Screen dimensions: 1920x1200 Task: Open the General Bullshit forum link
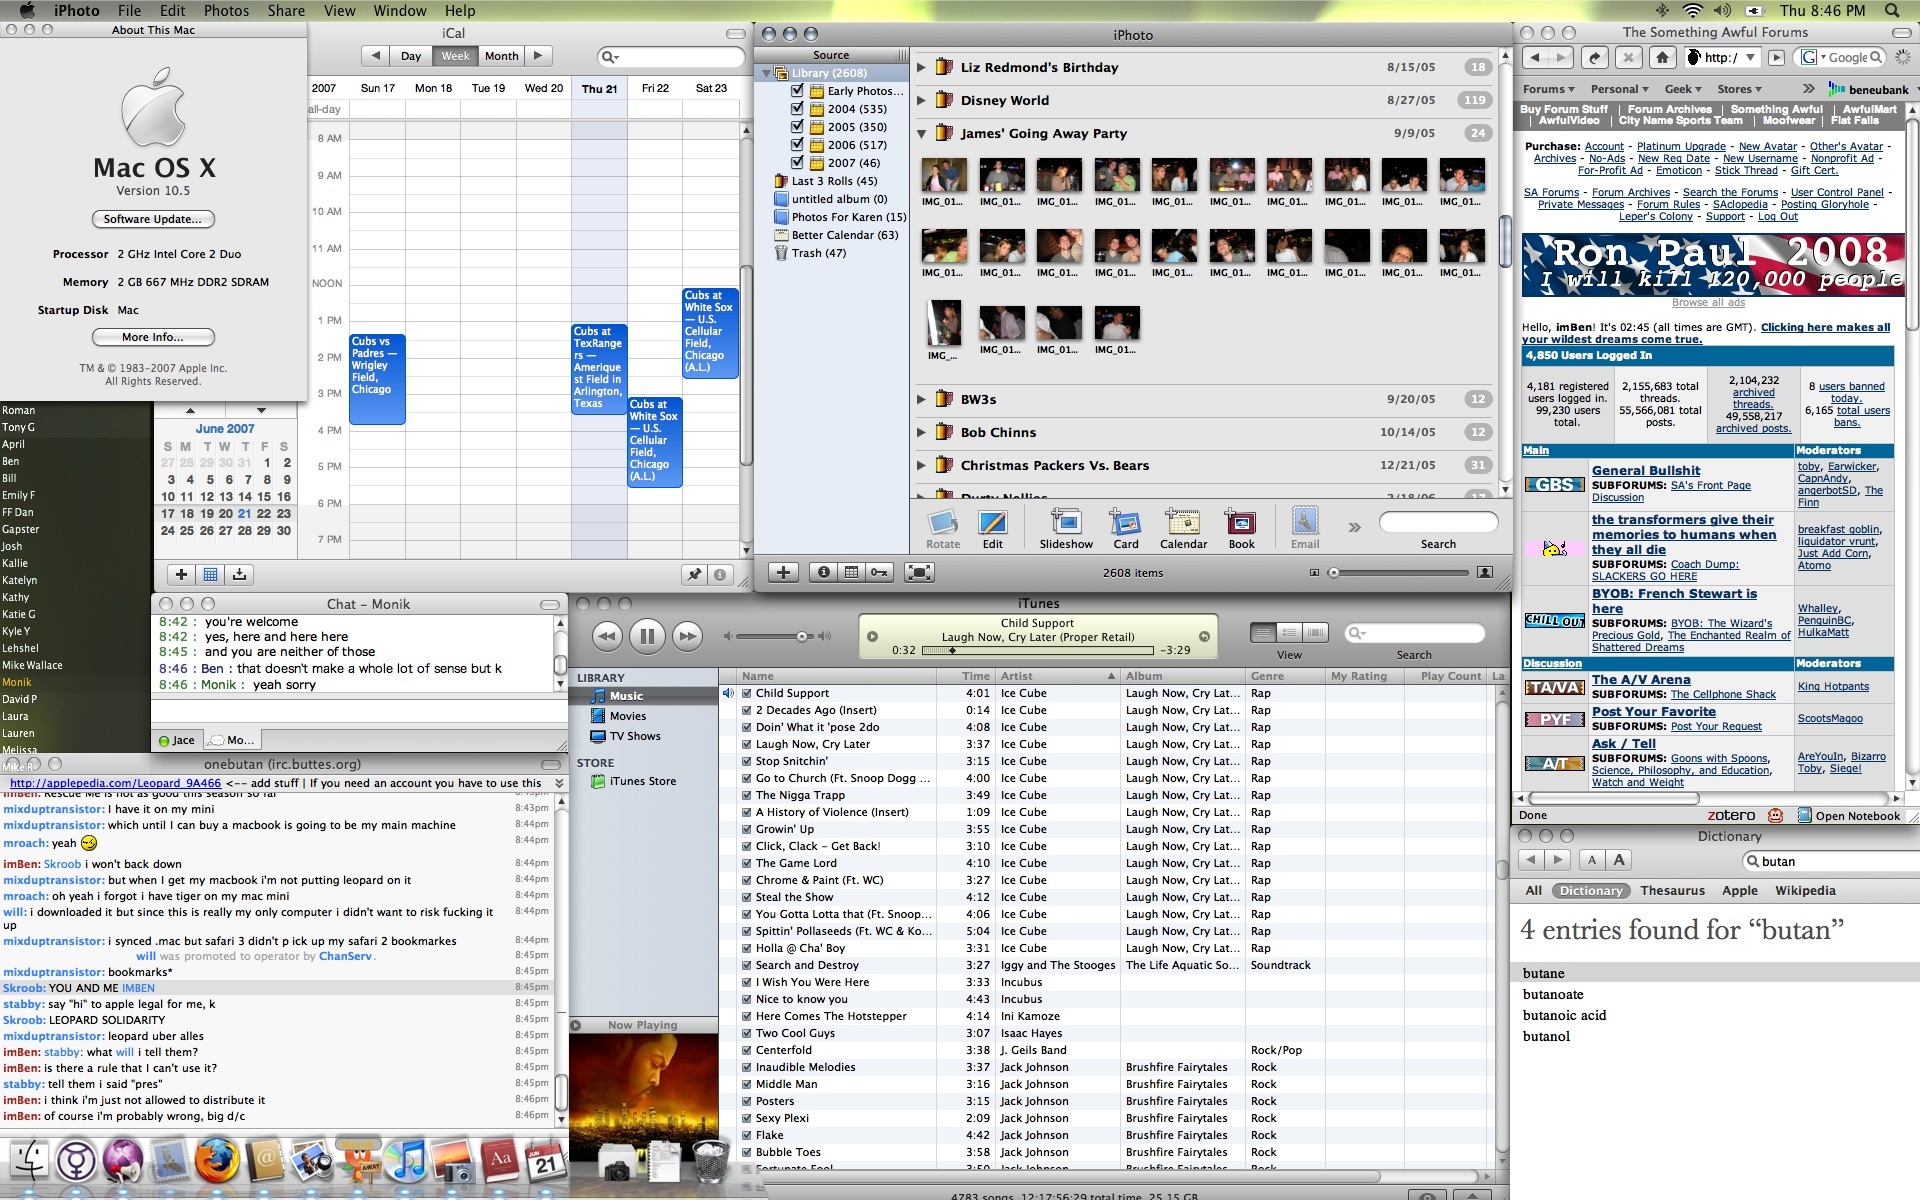click(x=1646, y=470)
